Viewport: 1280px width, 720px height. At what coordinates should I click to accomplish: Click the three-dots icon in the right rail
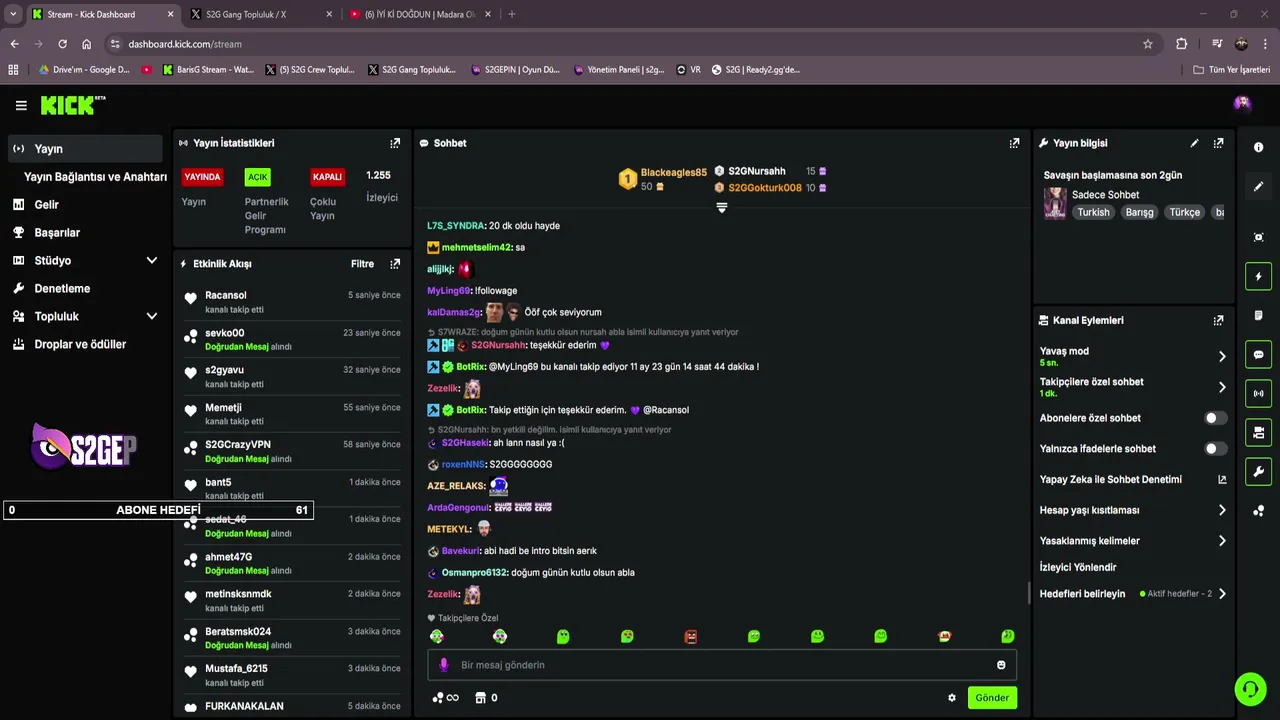1258,511
